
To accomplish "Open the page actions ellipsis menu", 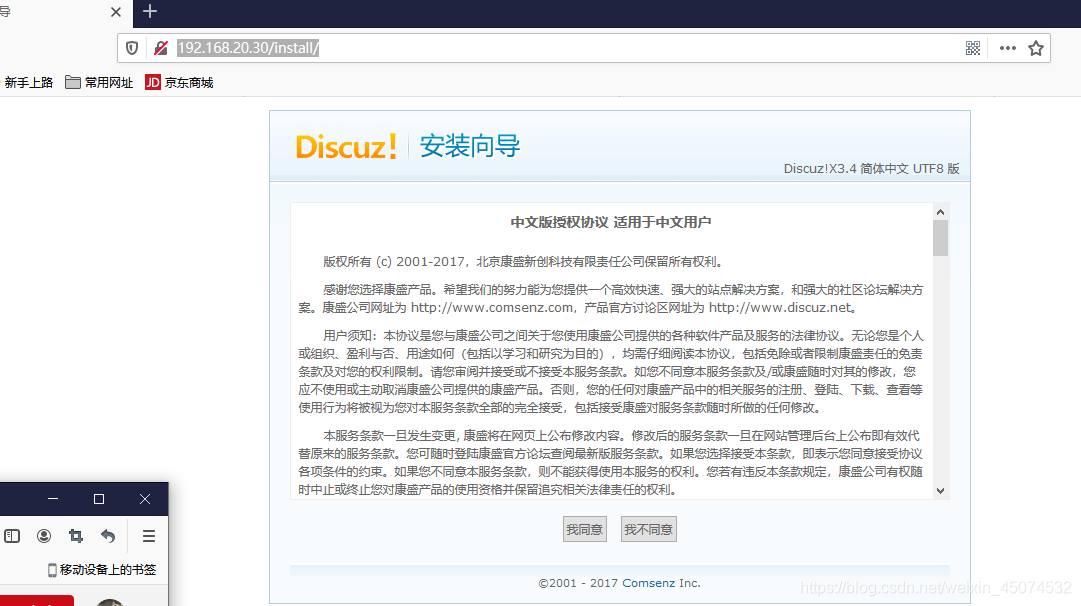I will pyautogui.click(x=1006, y=47).
